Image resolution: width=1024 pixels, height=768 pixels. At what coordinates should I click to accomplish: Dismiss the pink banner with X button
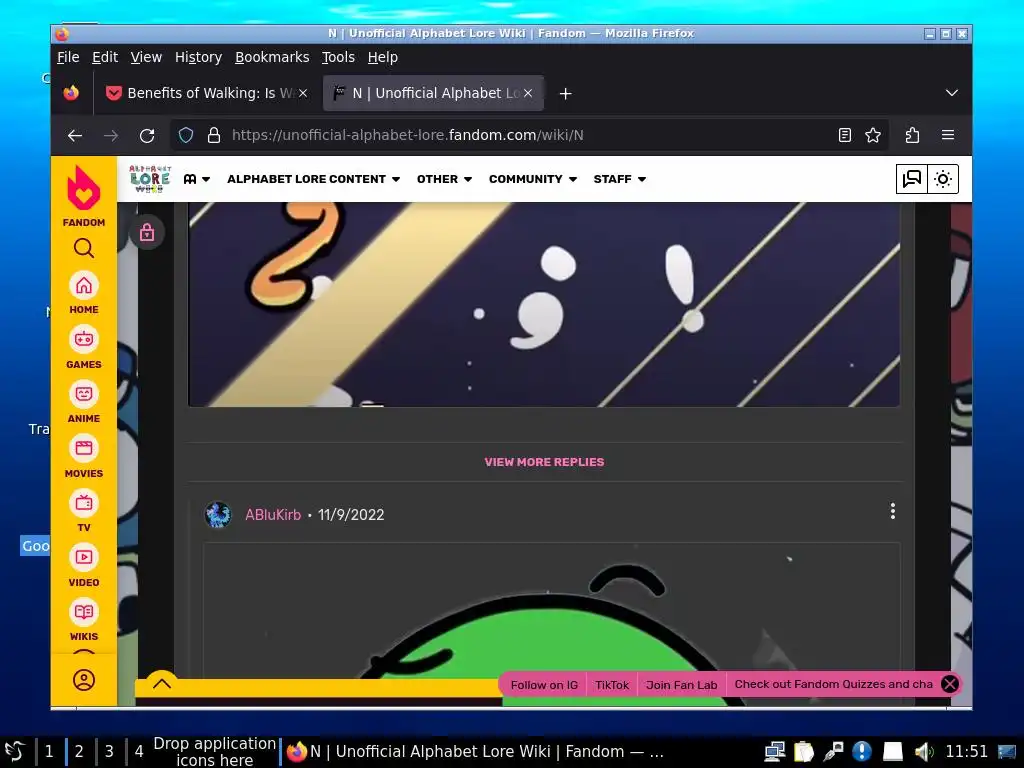coord(950,684)
